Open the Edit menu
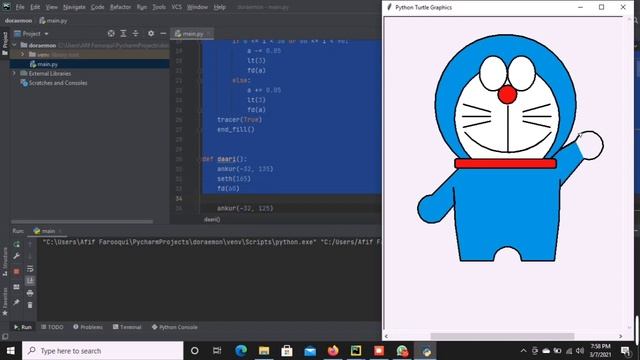Viewport: 640px width, 360px height. 35,7
